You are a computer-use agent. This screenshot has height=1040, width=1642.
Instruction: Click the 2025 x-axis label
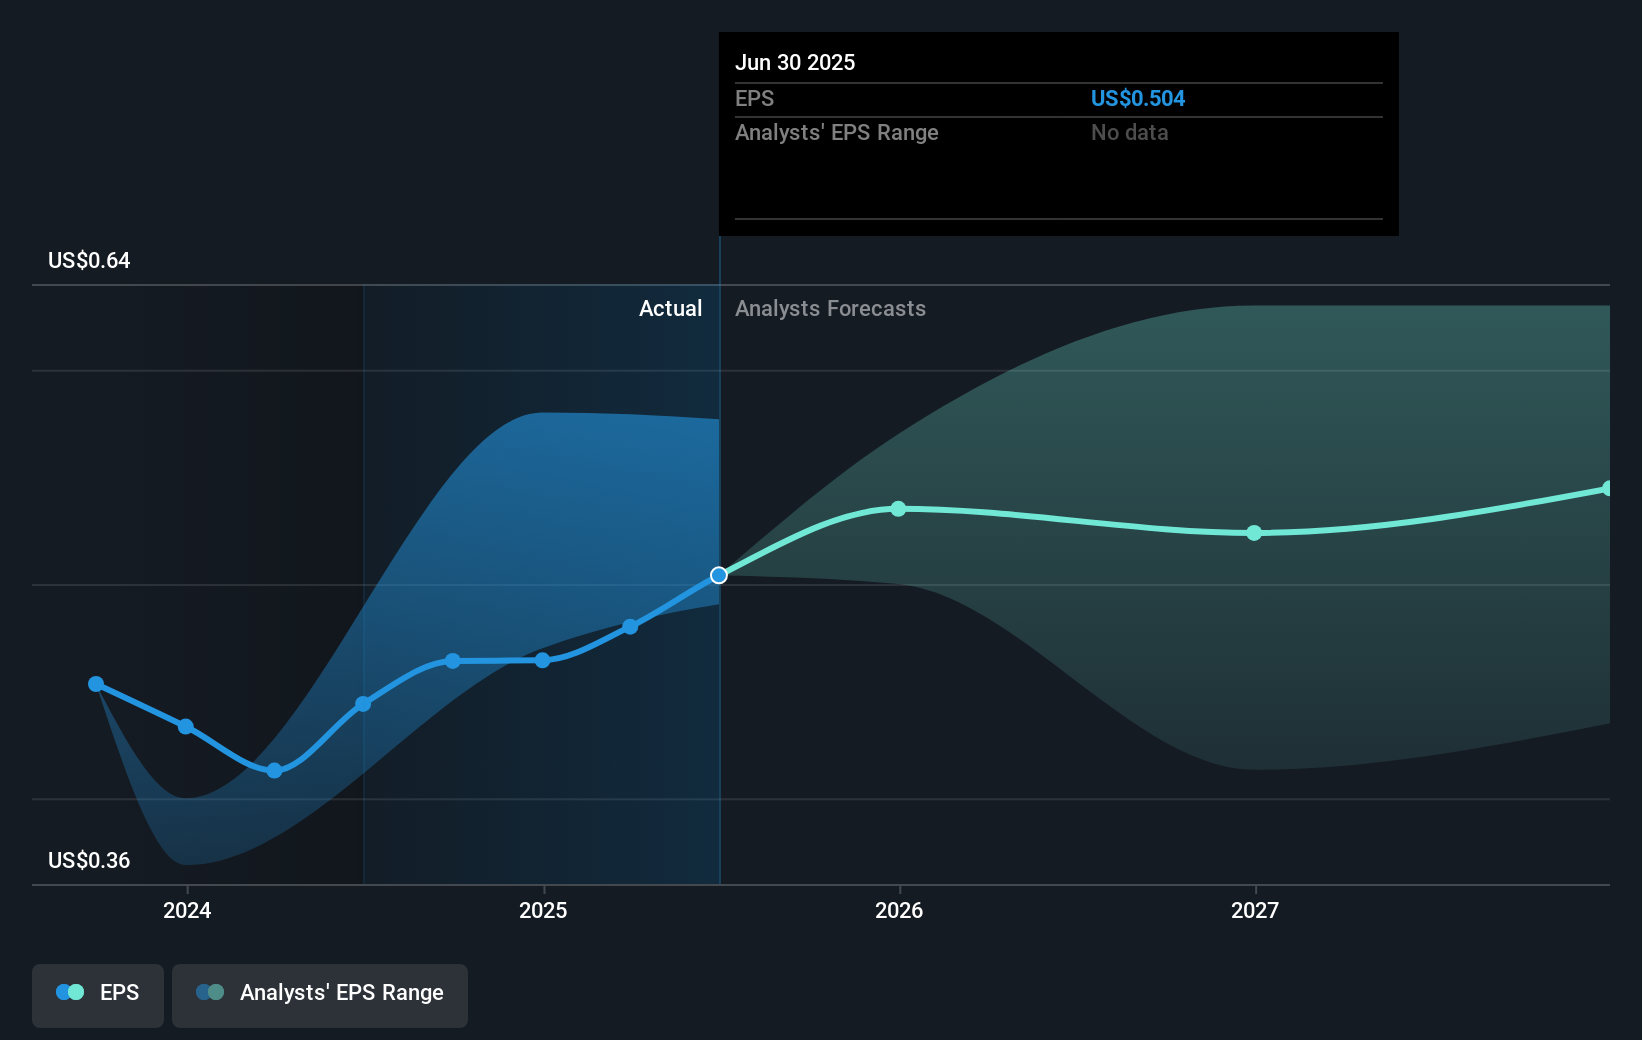click(543, 910)
